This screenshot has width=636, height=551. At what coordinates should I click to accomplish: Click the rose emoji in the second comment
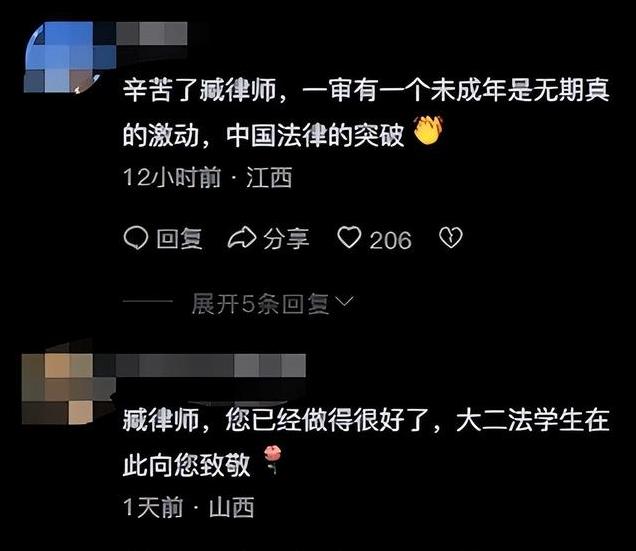click(273, 459)
